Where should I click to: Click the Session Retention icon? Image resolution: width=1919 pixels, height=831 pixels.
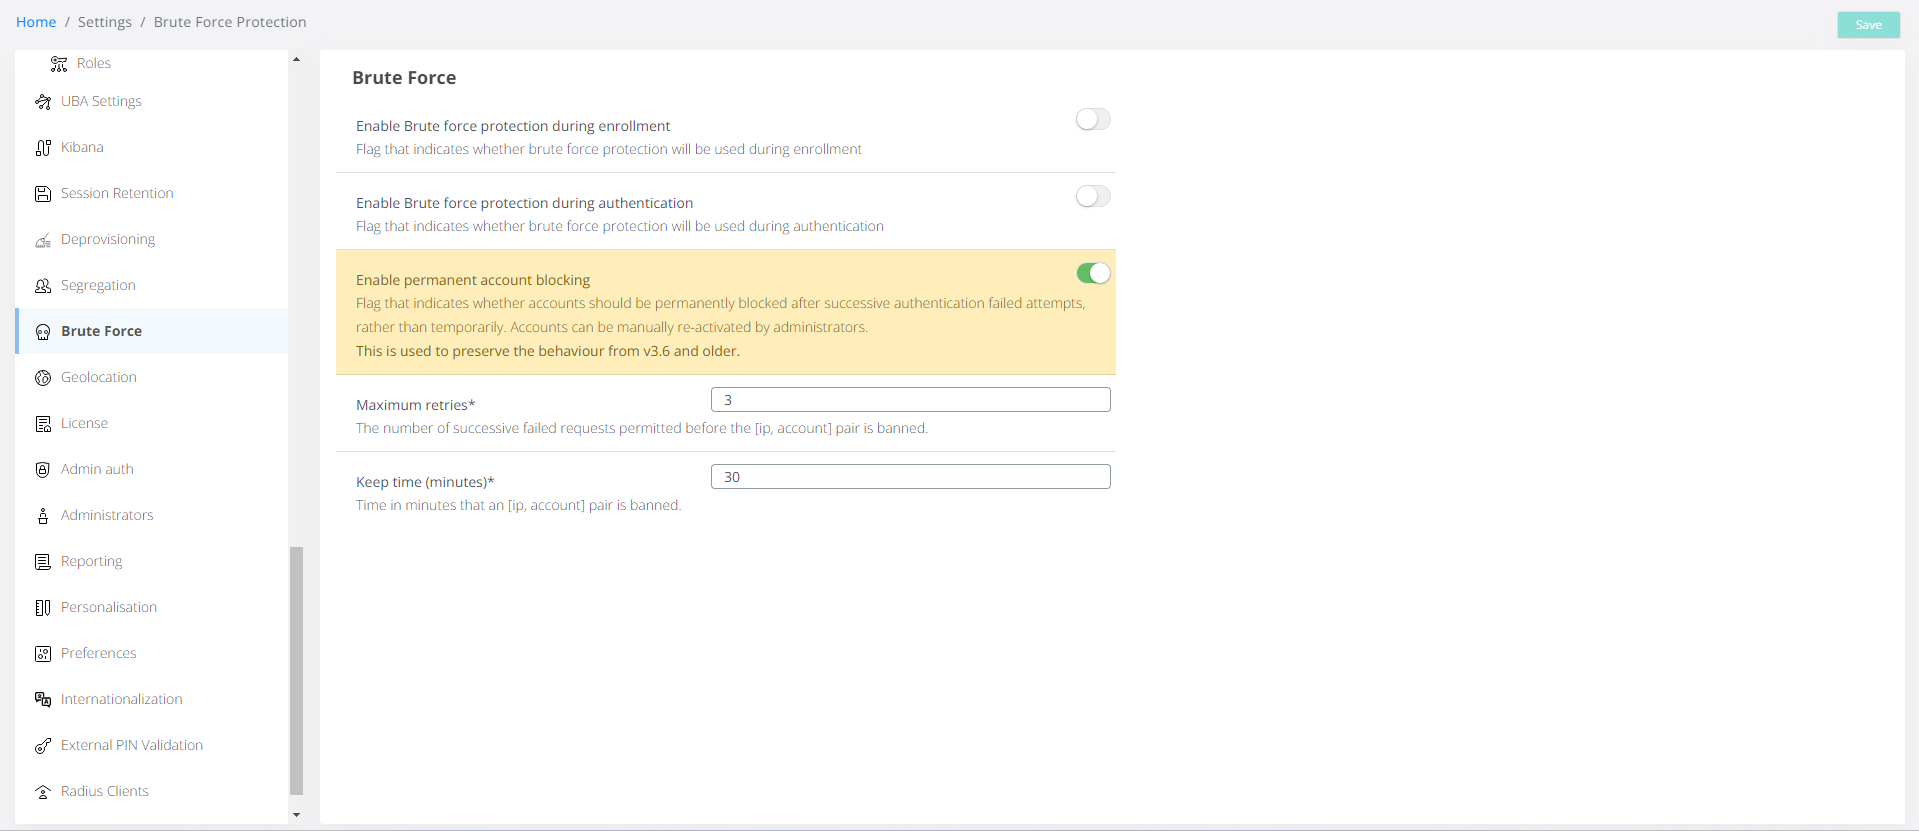tap(43, 194)
